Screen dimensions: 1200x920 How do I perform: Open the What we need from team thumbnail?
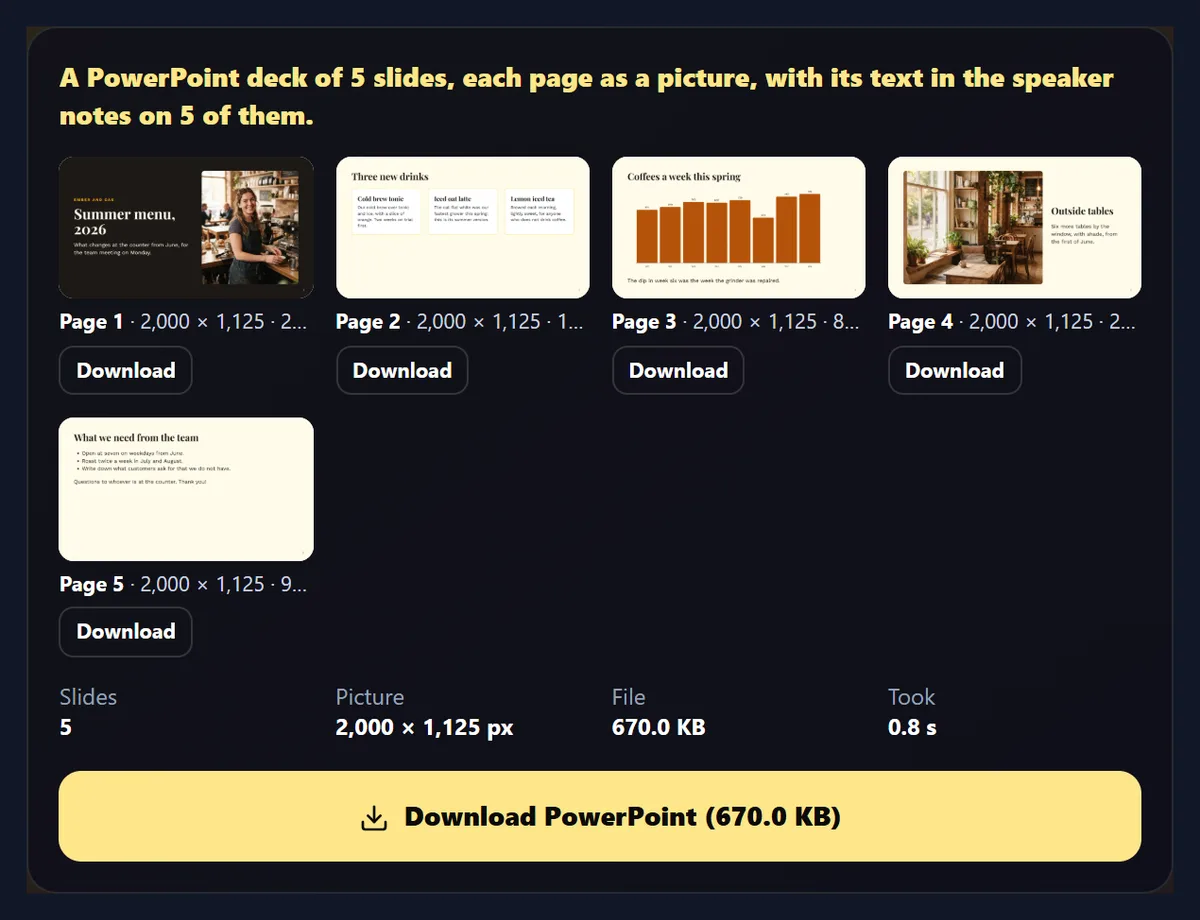pyautogui.click(x=186, y=489)
